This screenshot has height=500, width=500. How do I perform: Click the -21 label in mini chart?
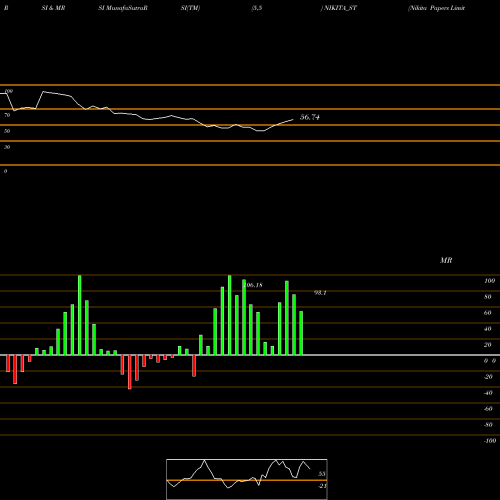click(x=322, y=486)
